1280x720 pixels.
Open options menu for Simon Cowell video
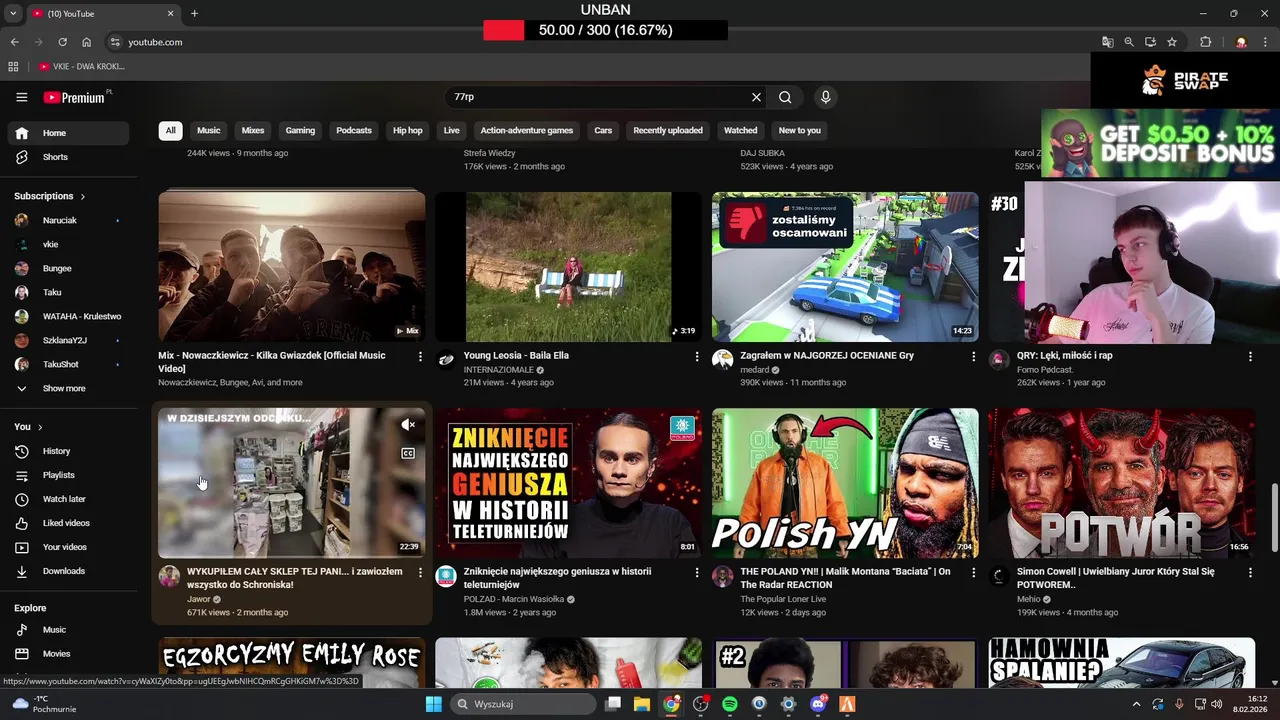1250,573
